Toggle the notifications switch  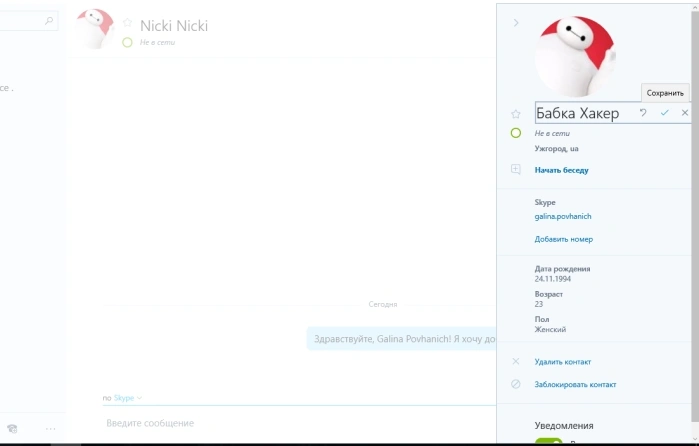[548, 441]
